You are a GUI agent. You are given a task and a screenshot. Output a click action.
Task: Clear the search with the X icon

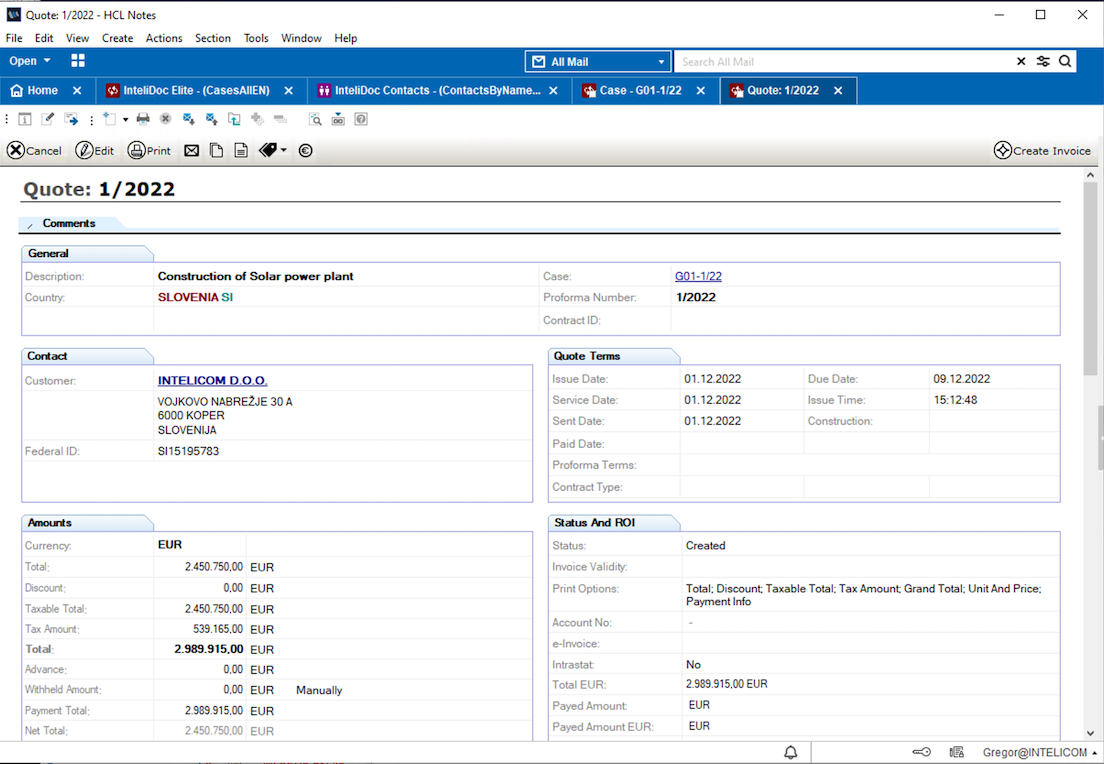pos(1021,62)
